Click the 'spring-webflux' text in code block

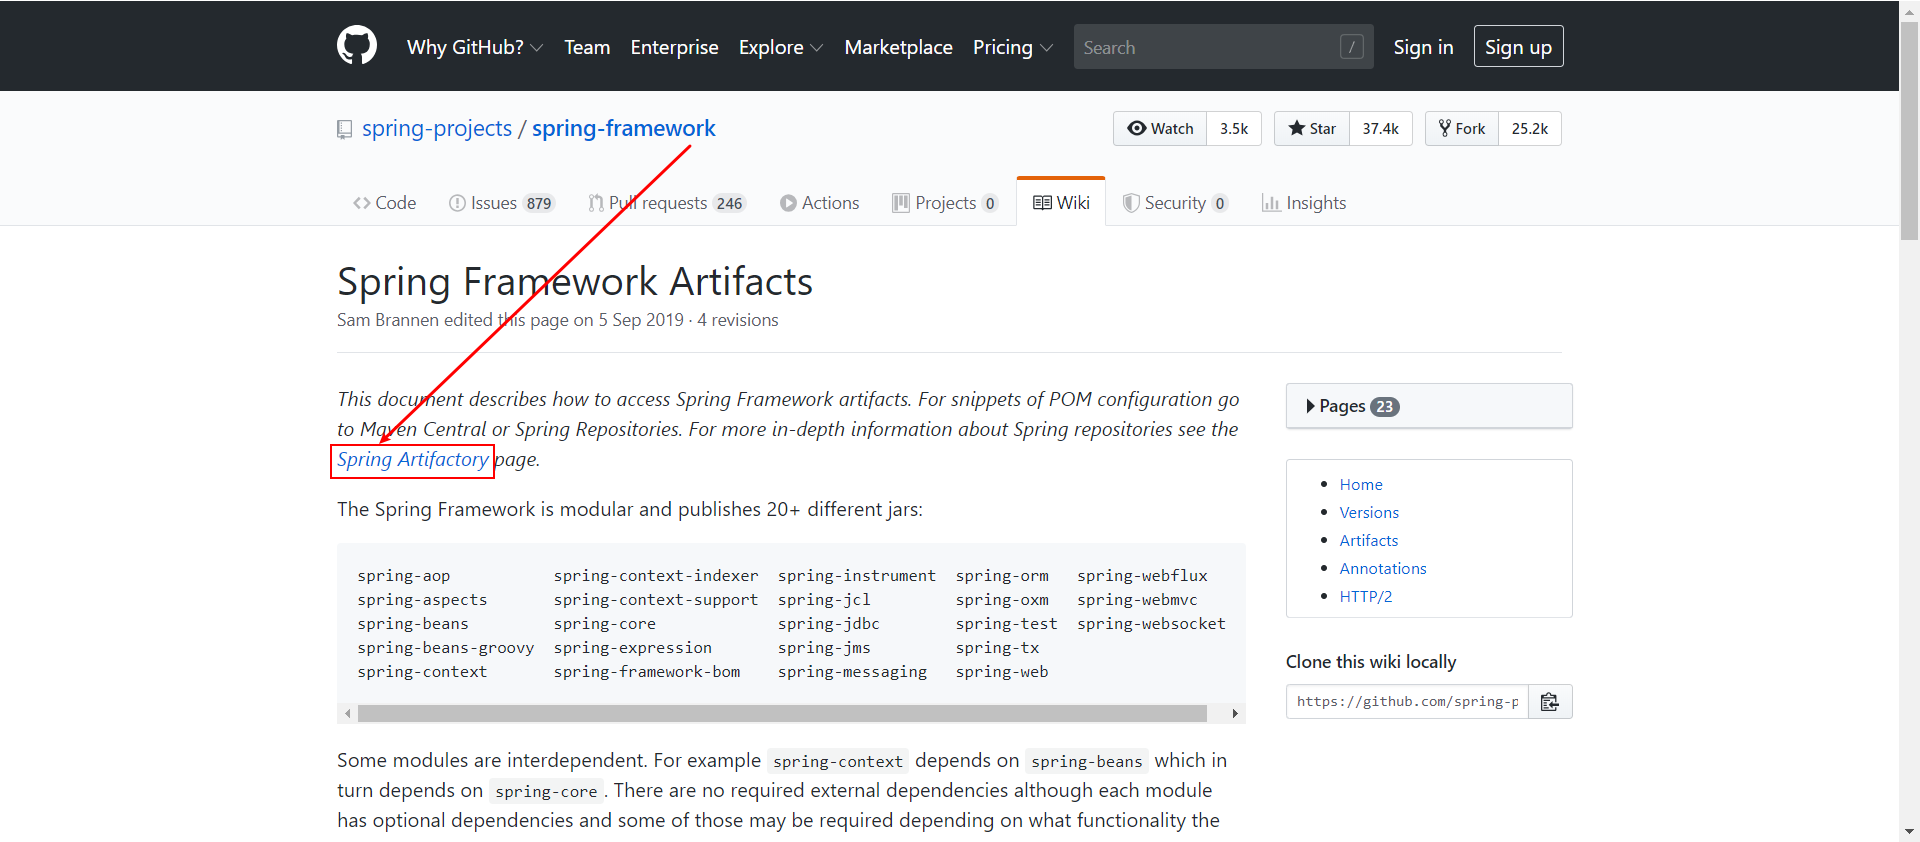tap(1142, 576)
